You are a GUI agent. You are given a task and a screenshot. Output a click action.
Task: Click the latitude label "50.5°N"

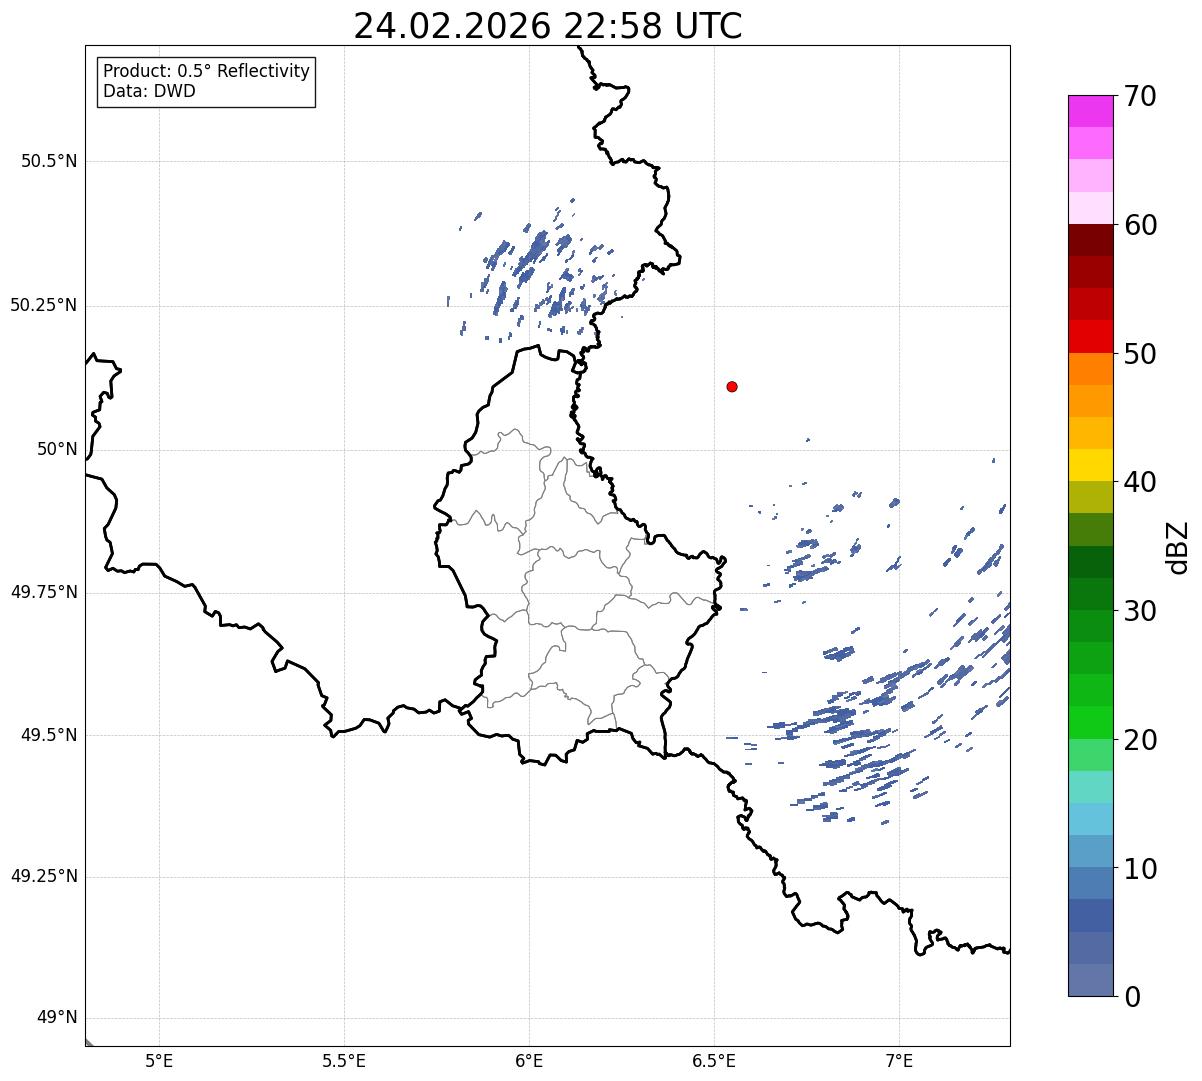point(49,161)
